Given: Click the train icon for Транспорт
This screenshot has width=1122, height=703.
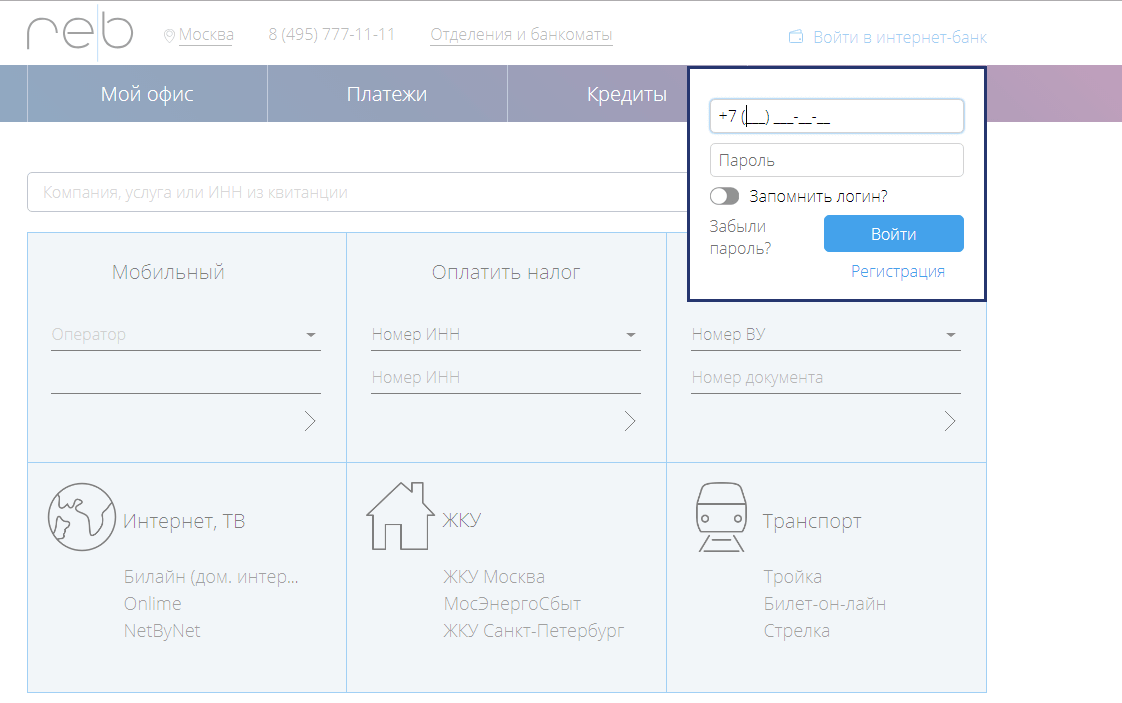Looking at the screenshot, I should (x=720, y=517).
